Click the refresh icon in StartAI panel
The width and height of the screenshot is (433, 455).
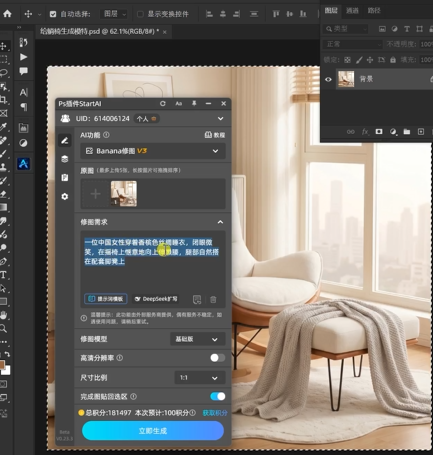point(163,104)
